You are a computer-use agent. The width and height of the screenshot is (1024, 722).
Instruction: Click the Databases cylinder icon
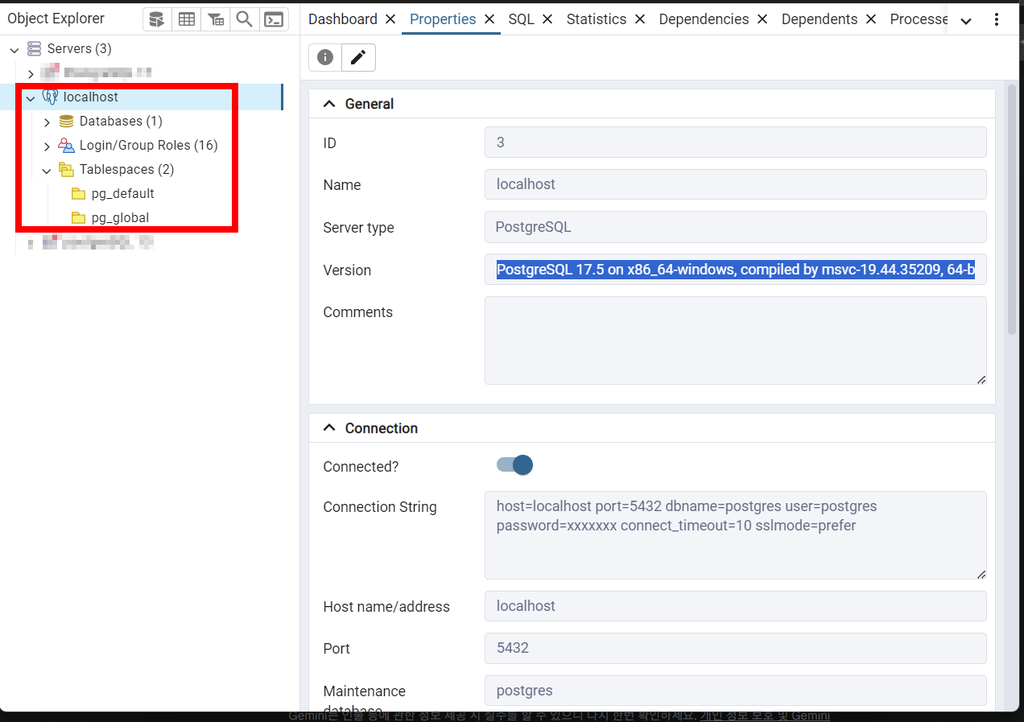[66, 121]
